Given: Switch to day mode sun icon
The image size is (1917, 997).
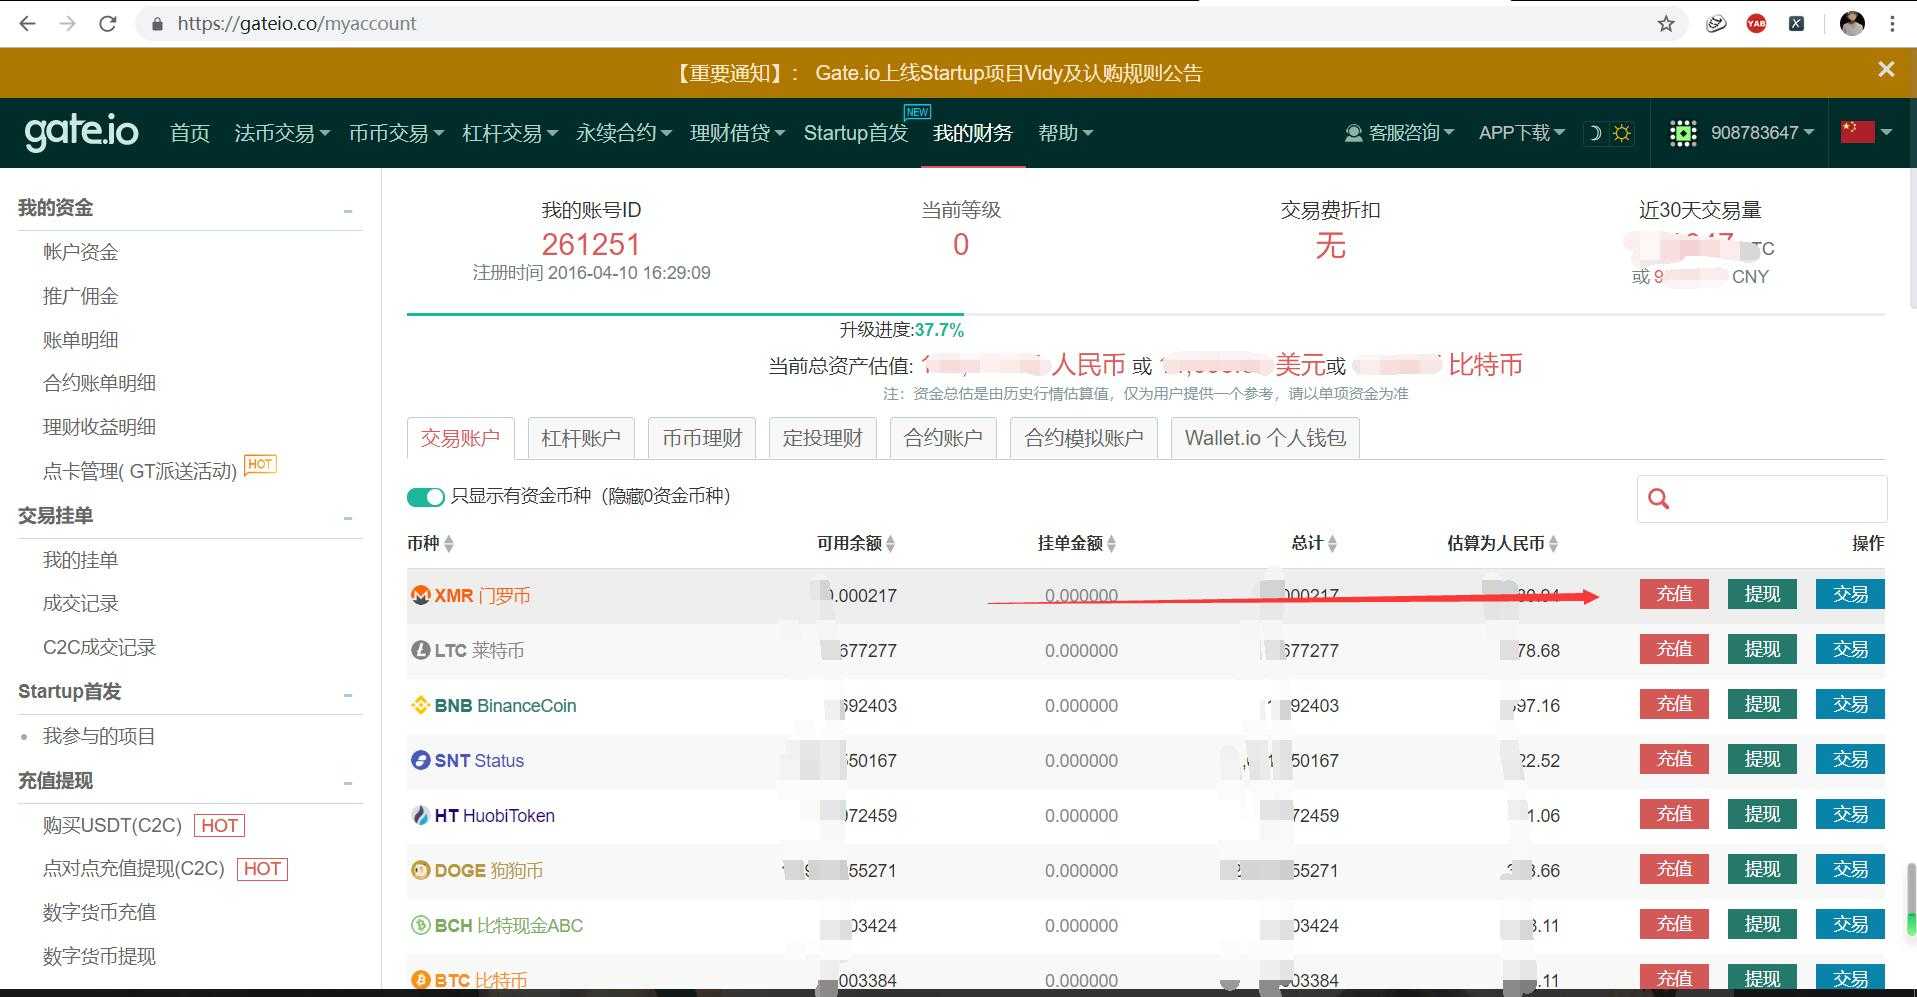Looking at the screenshot, I should 1622,133.
